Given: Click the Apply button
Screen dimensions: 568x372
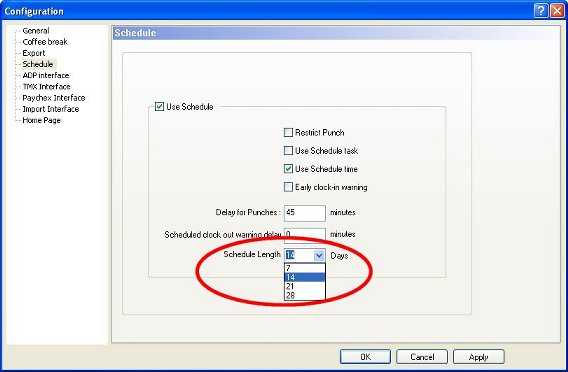Looking at the screenshot, I should 479,357.
